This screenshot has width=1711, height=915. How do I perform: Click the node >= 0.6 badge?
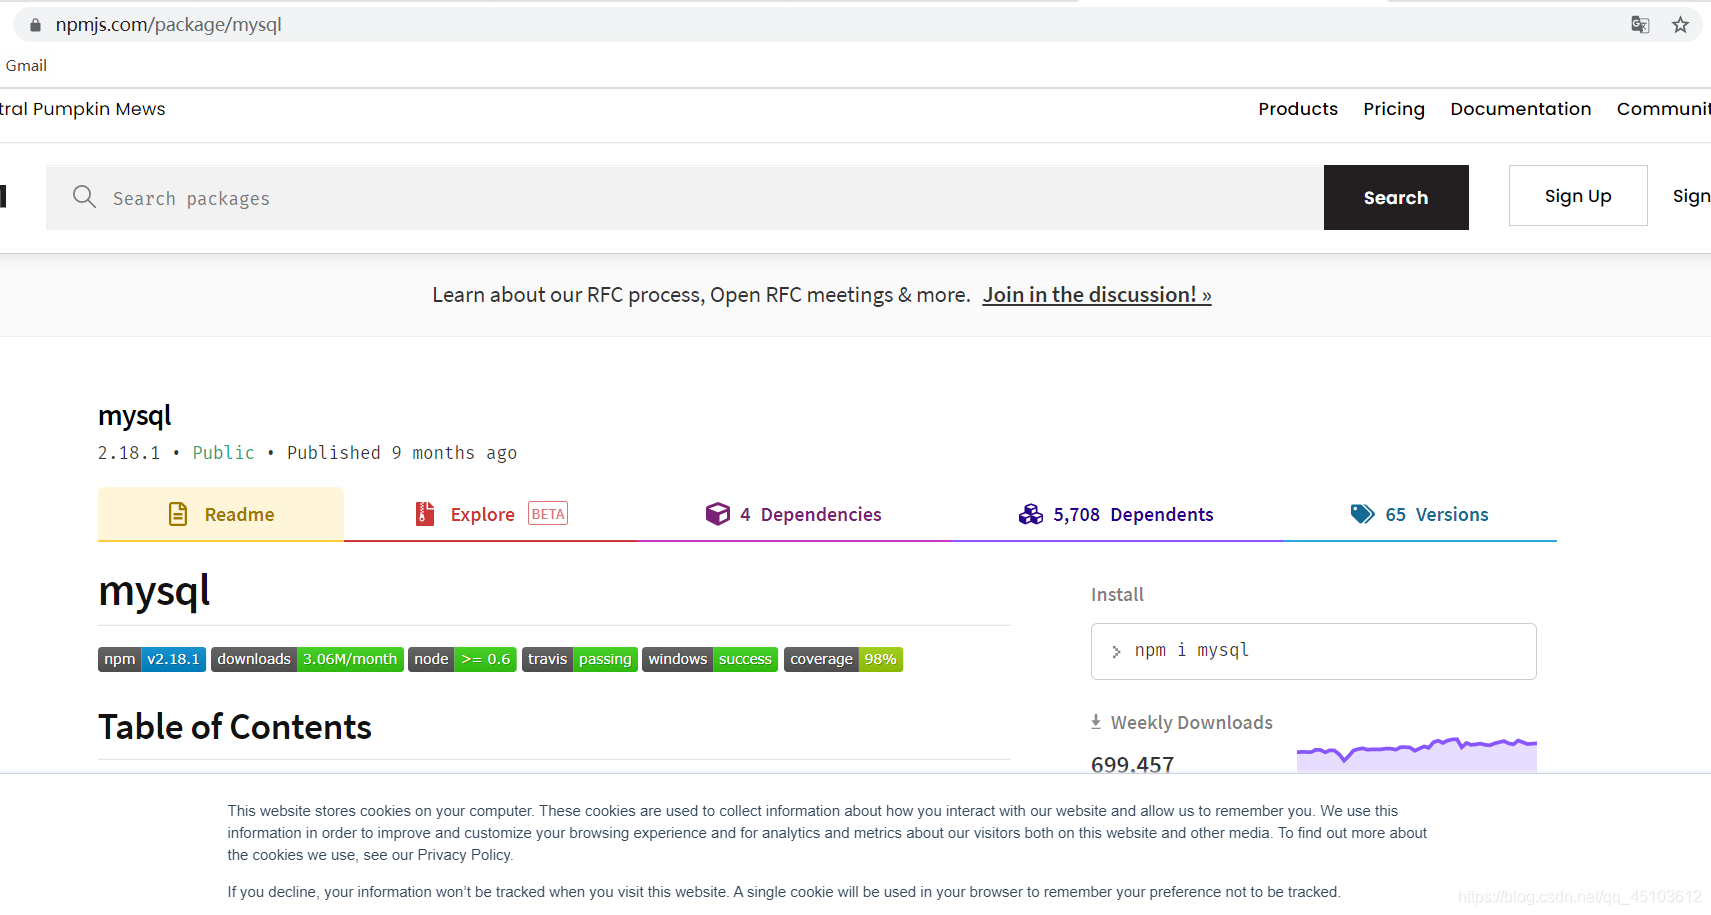click(x=462, y=659)
